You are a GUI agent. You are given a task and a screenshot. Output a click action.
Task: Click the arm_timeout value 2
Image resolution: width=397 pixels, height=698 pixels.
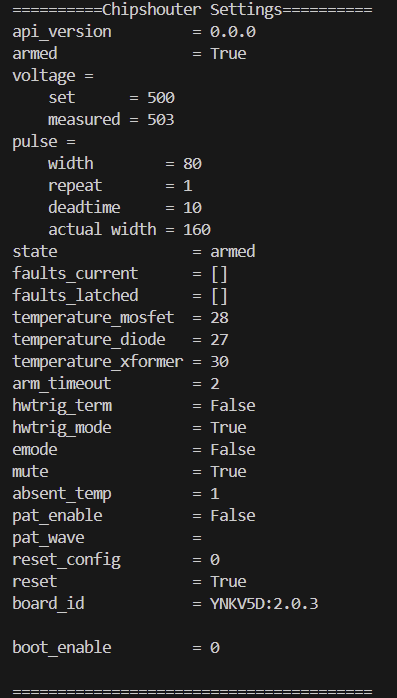tap(215, 384)
